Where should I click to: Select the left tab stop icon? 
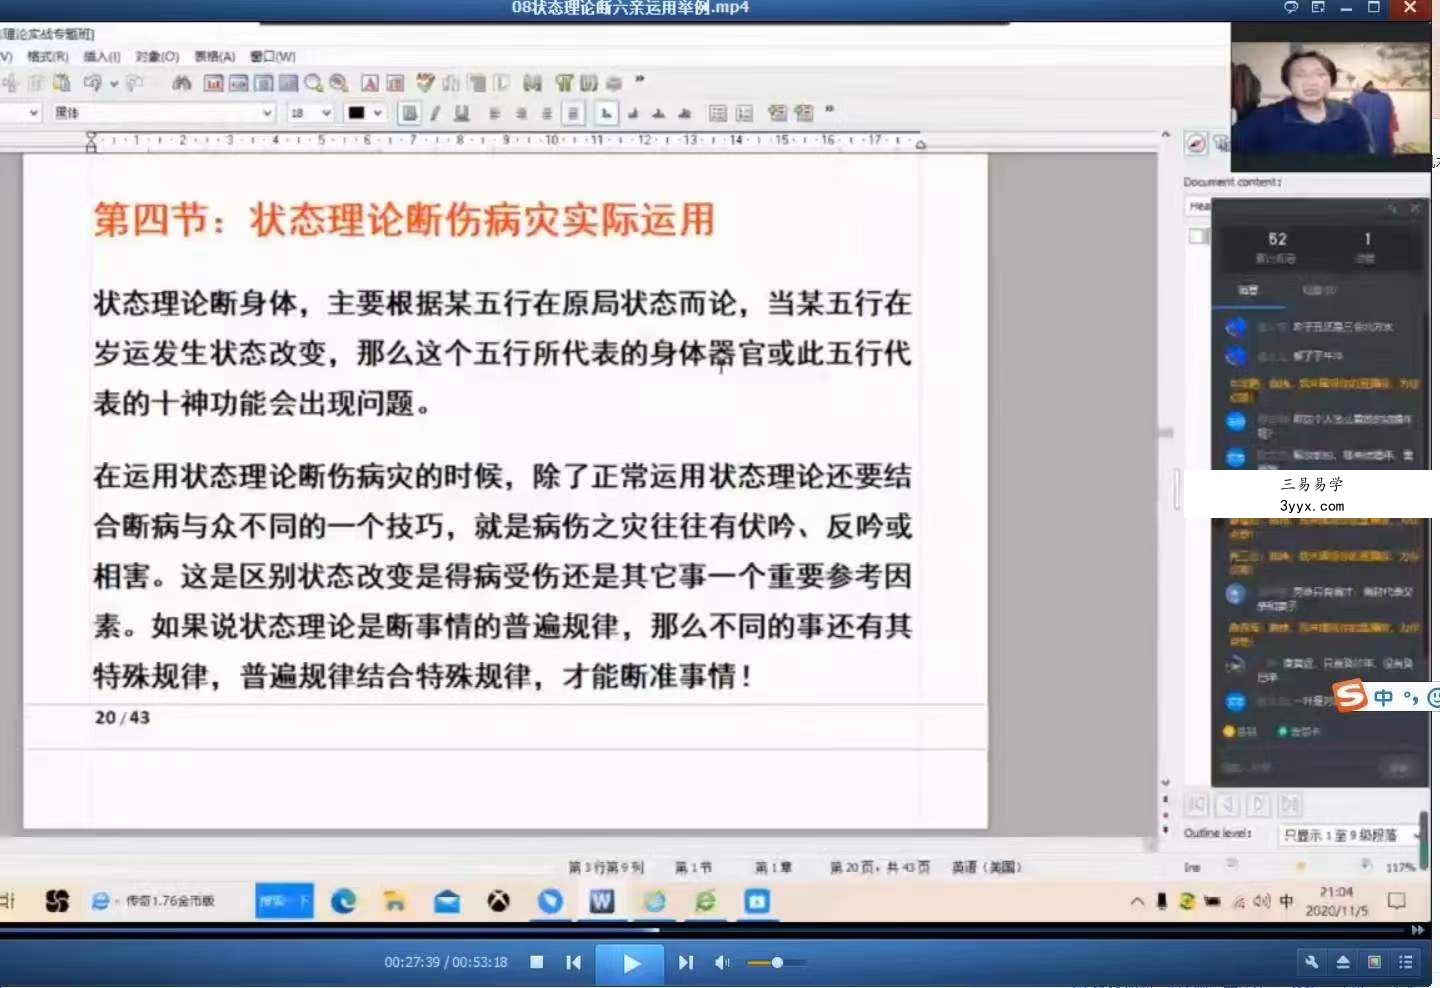click(606, 113)
